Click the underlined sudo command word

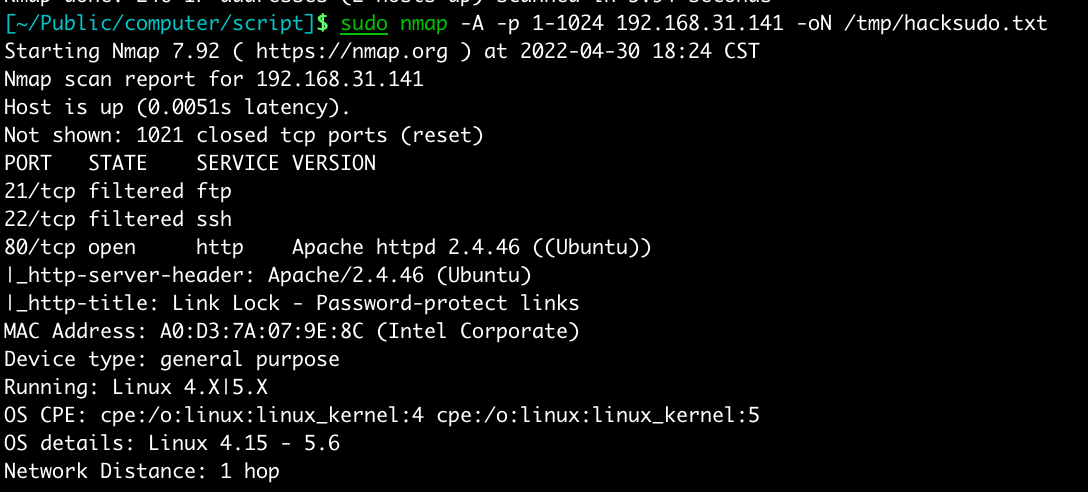(364, 23)
